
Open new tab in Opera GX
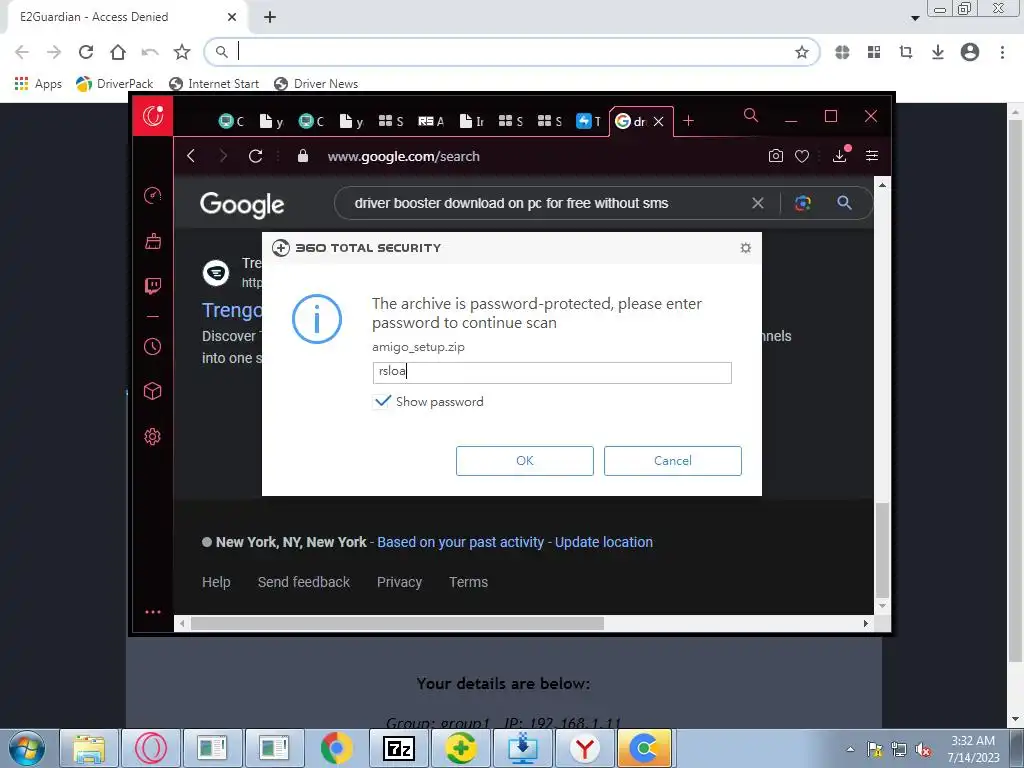tap(688, 121)
